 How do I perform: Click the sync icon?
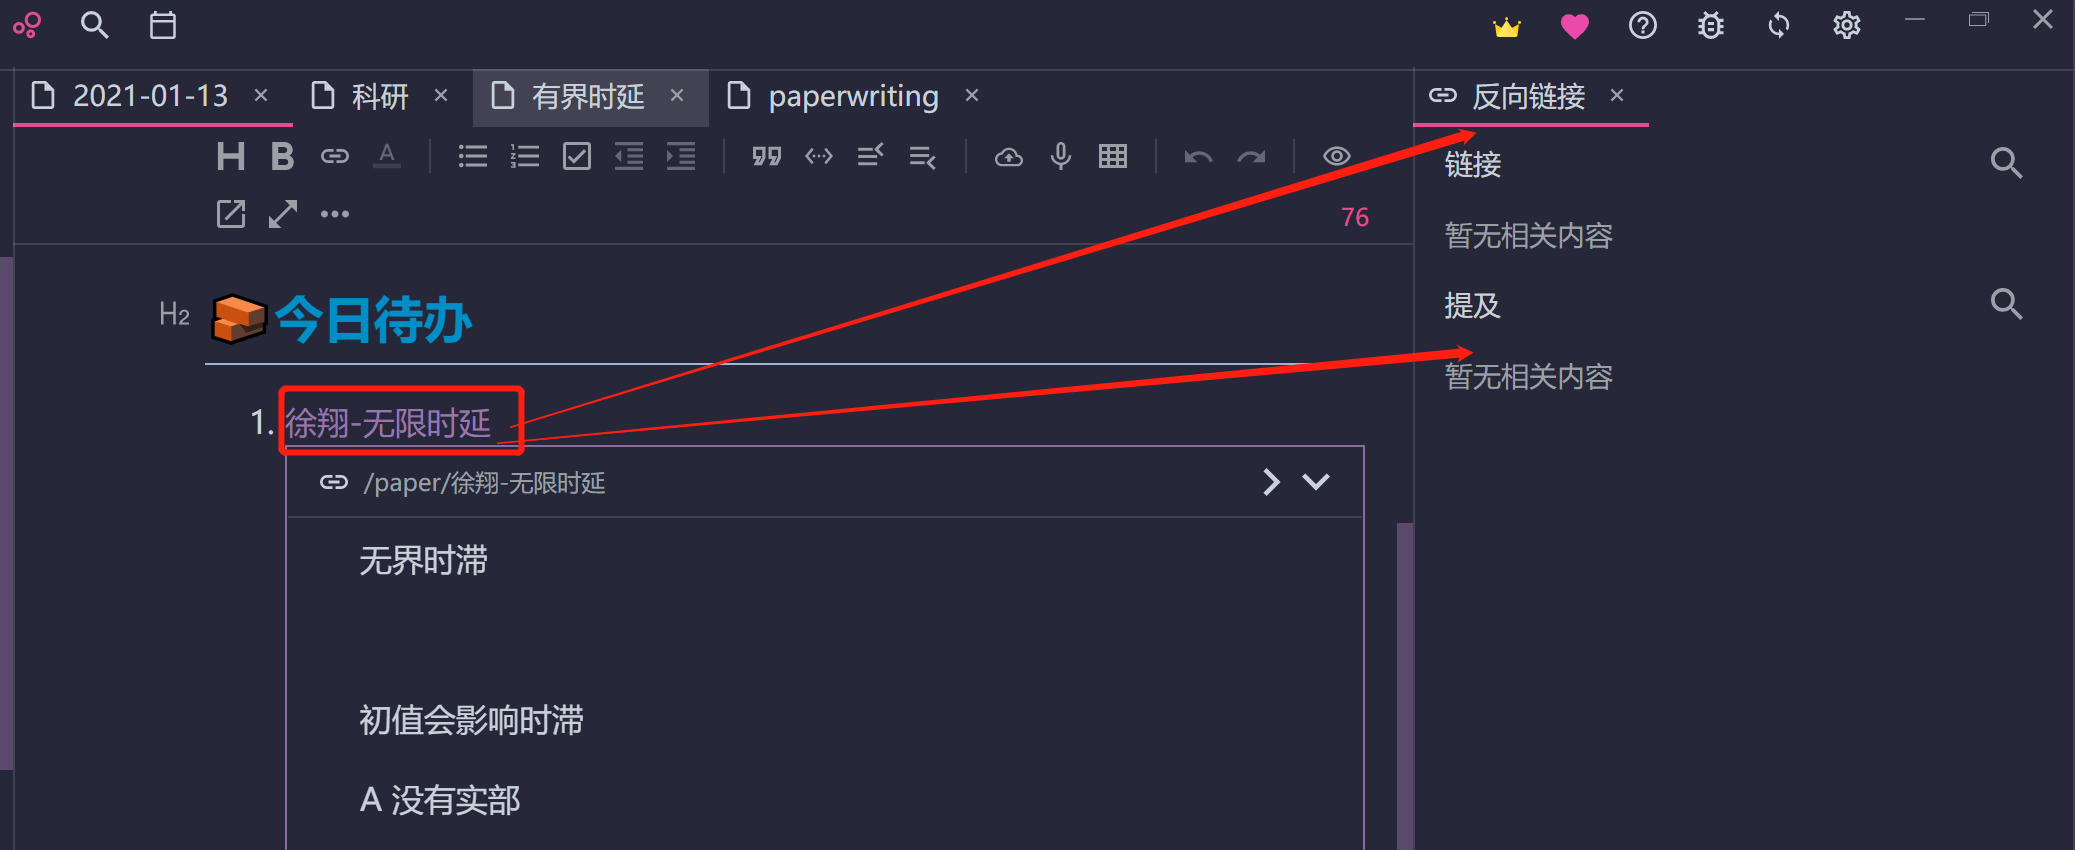point(1779,25)
